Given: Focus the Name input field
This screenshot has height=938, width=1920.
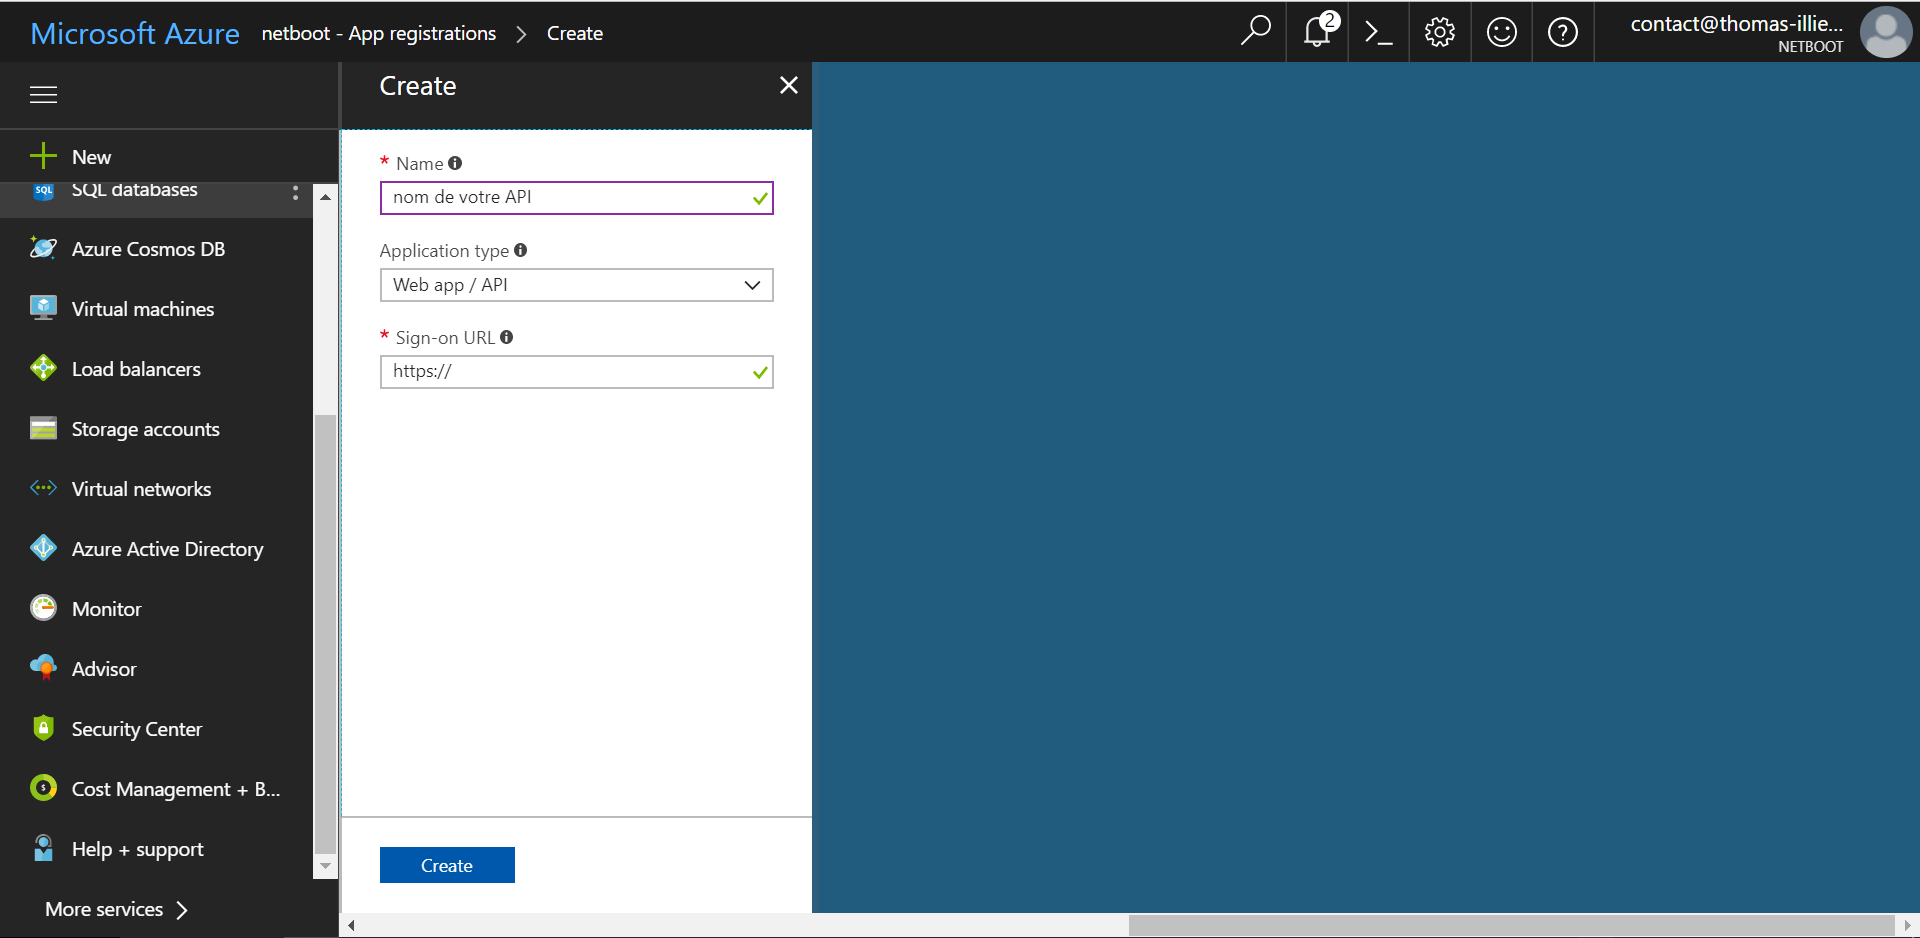Looking at the screenshot, I should [x=576, y=198].
